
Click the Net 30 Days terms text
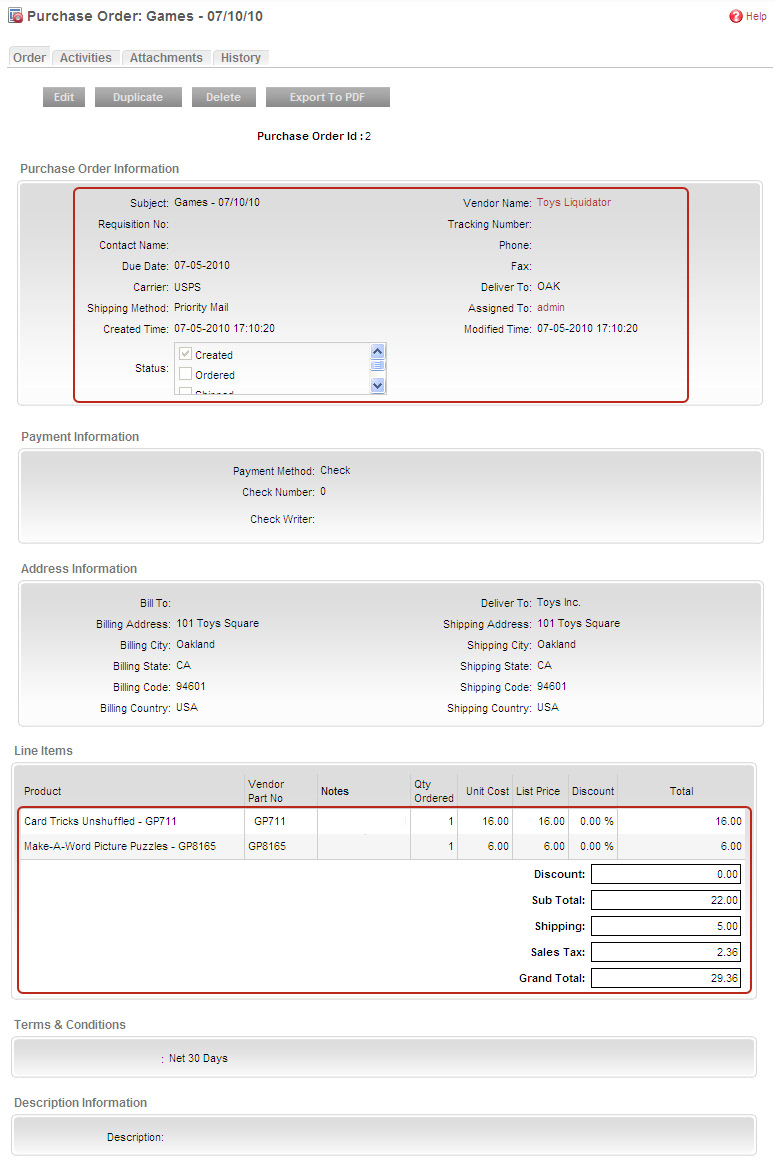point(198,1058)
